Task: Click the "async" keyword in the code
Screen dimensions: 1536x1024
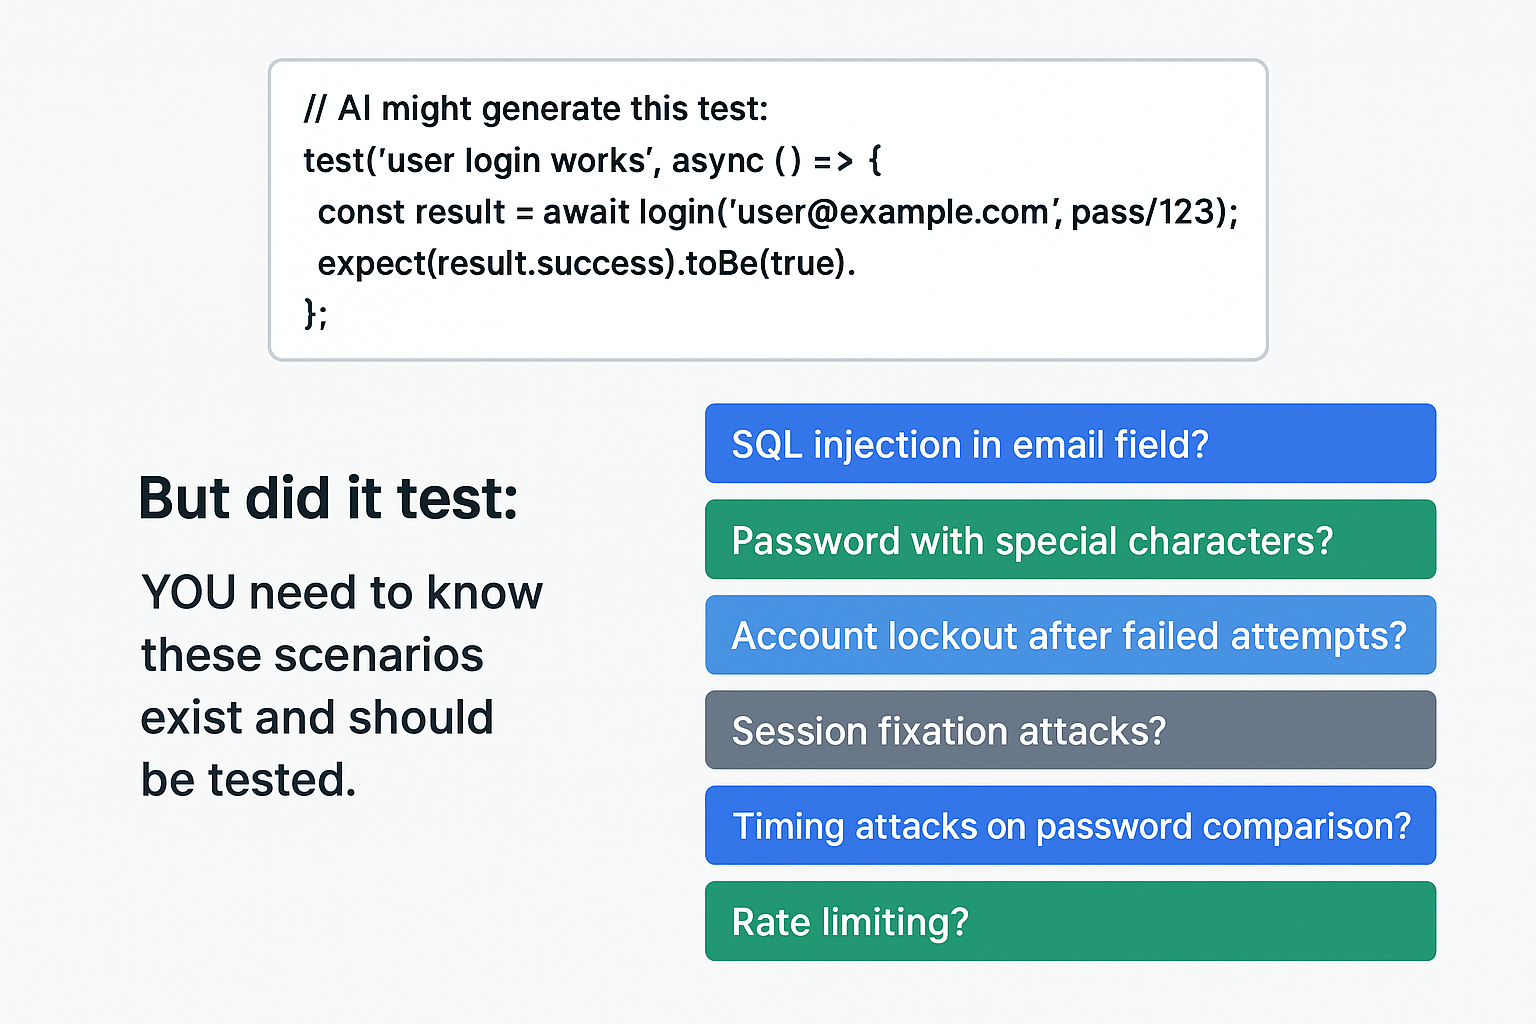Action: 717,160
